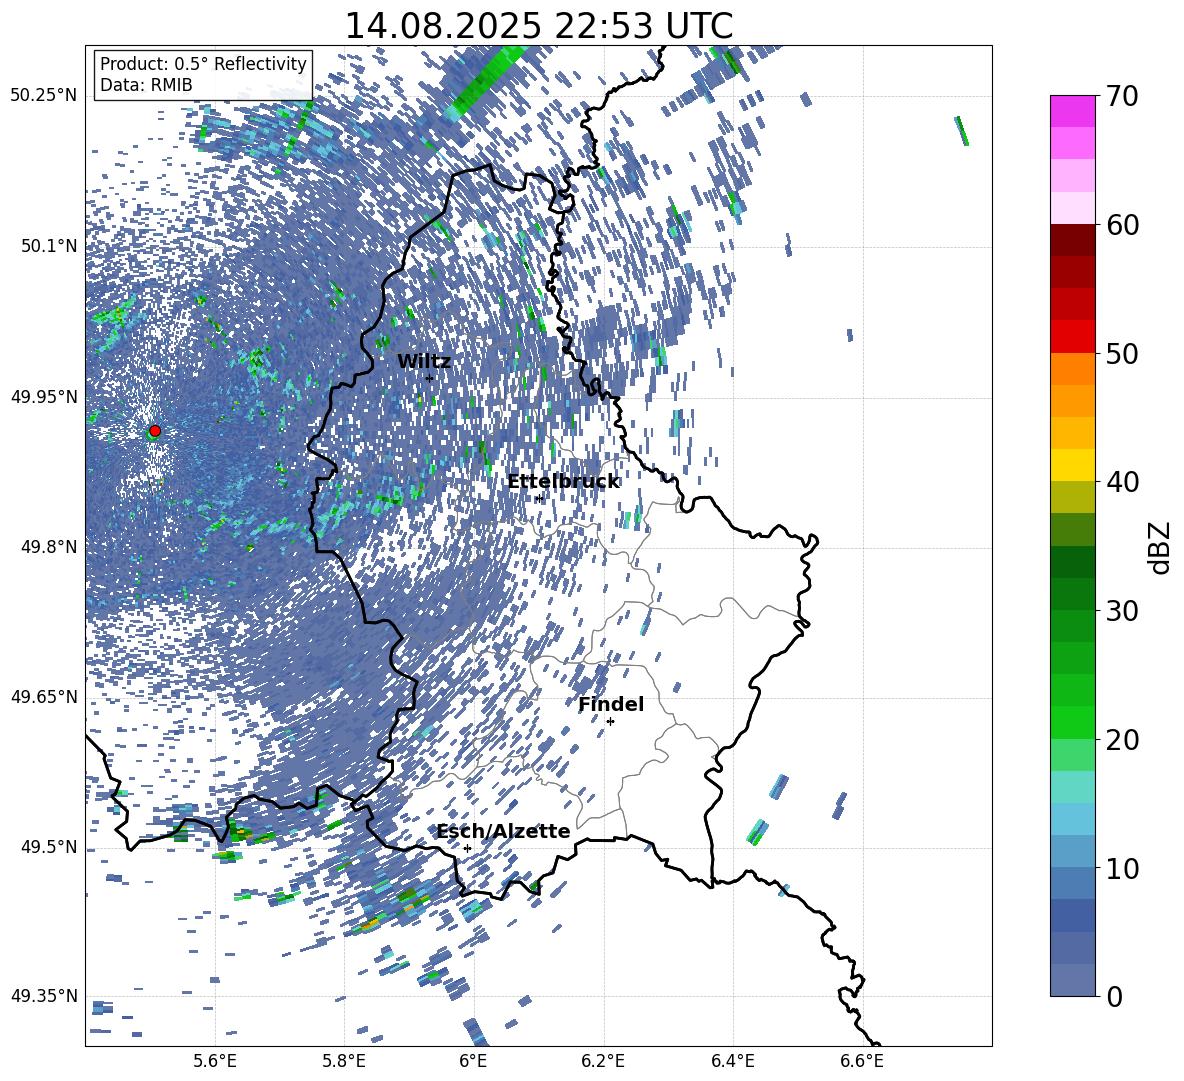Viewport: 1184px width, 1081px height.
Task: Click the 49.8°N latitude label
Action: coord(49,547)
